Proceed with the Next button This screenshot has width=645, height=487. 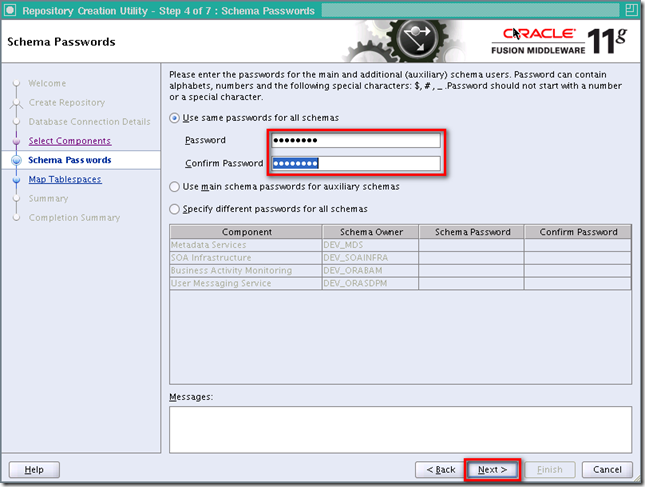tap(492, 469)
